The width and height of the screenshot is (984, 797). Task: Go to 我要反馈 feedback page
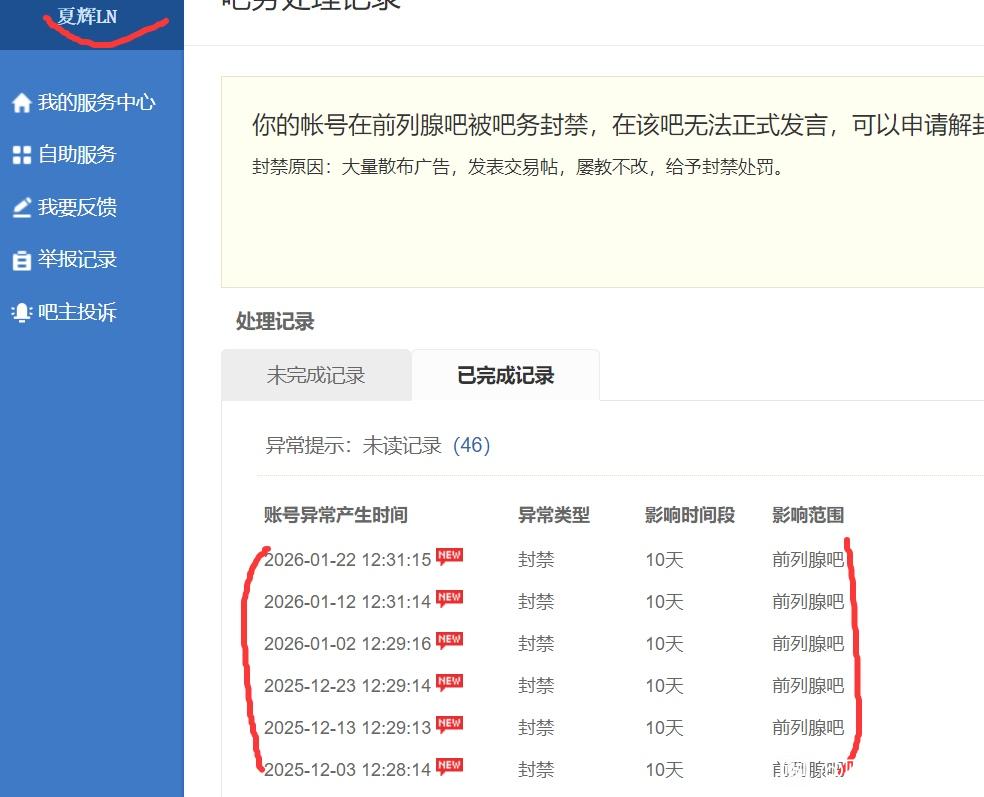[77, 208]
